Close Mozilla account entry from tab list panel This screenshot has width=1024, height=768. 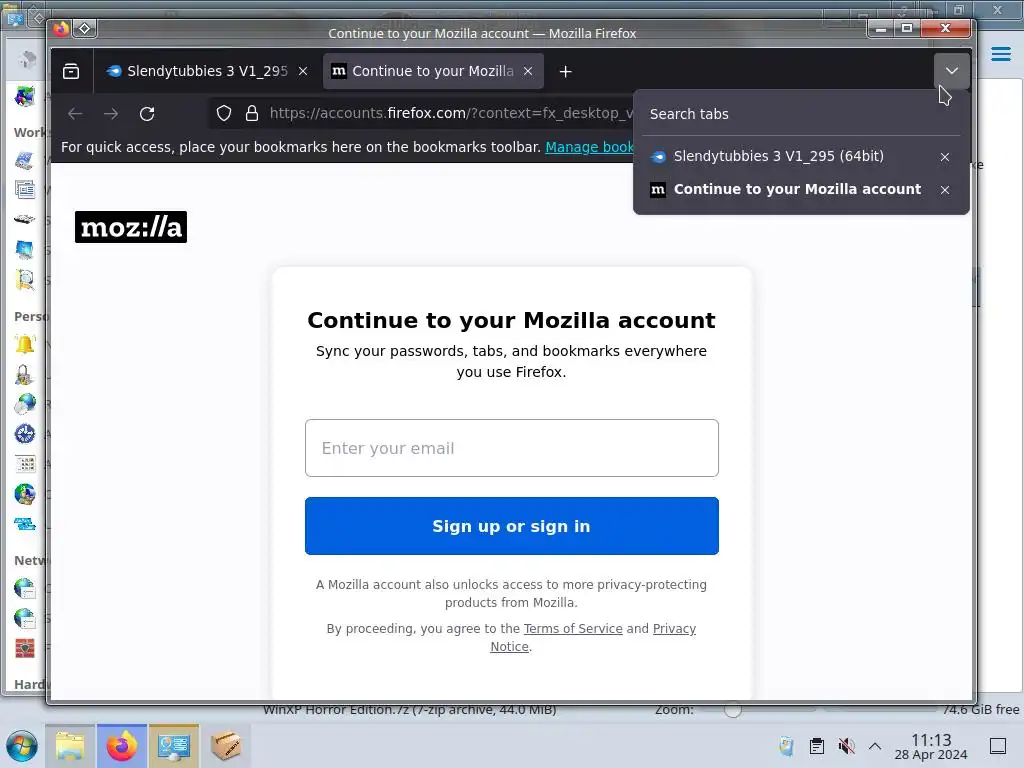(945, 190)
